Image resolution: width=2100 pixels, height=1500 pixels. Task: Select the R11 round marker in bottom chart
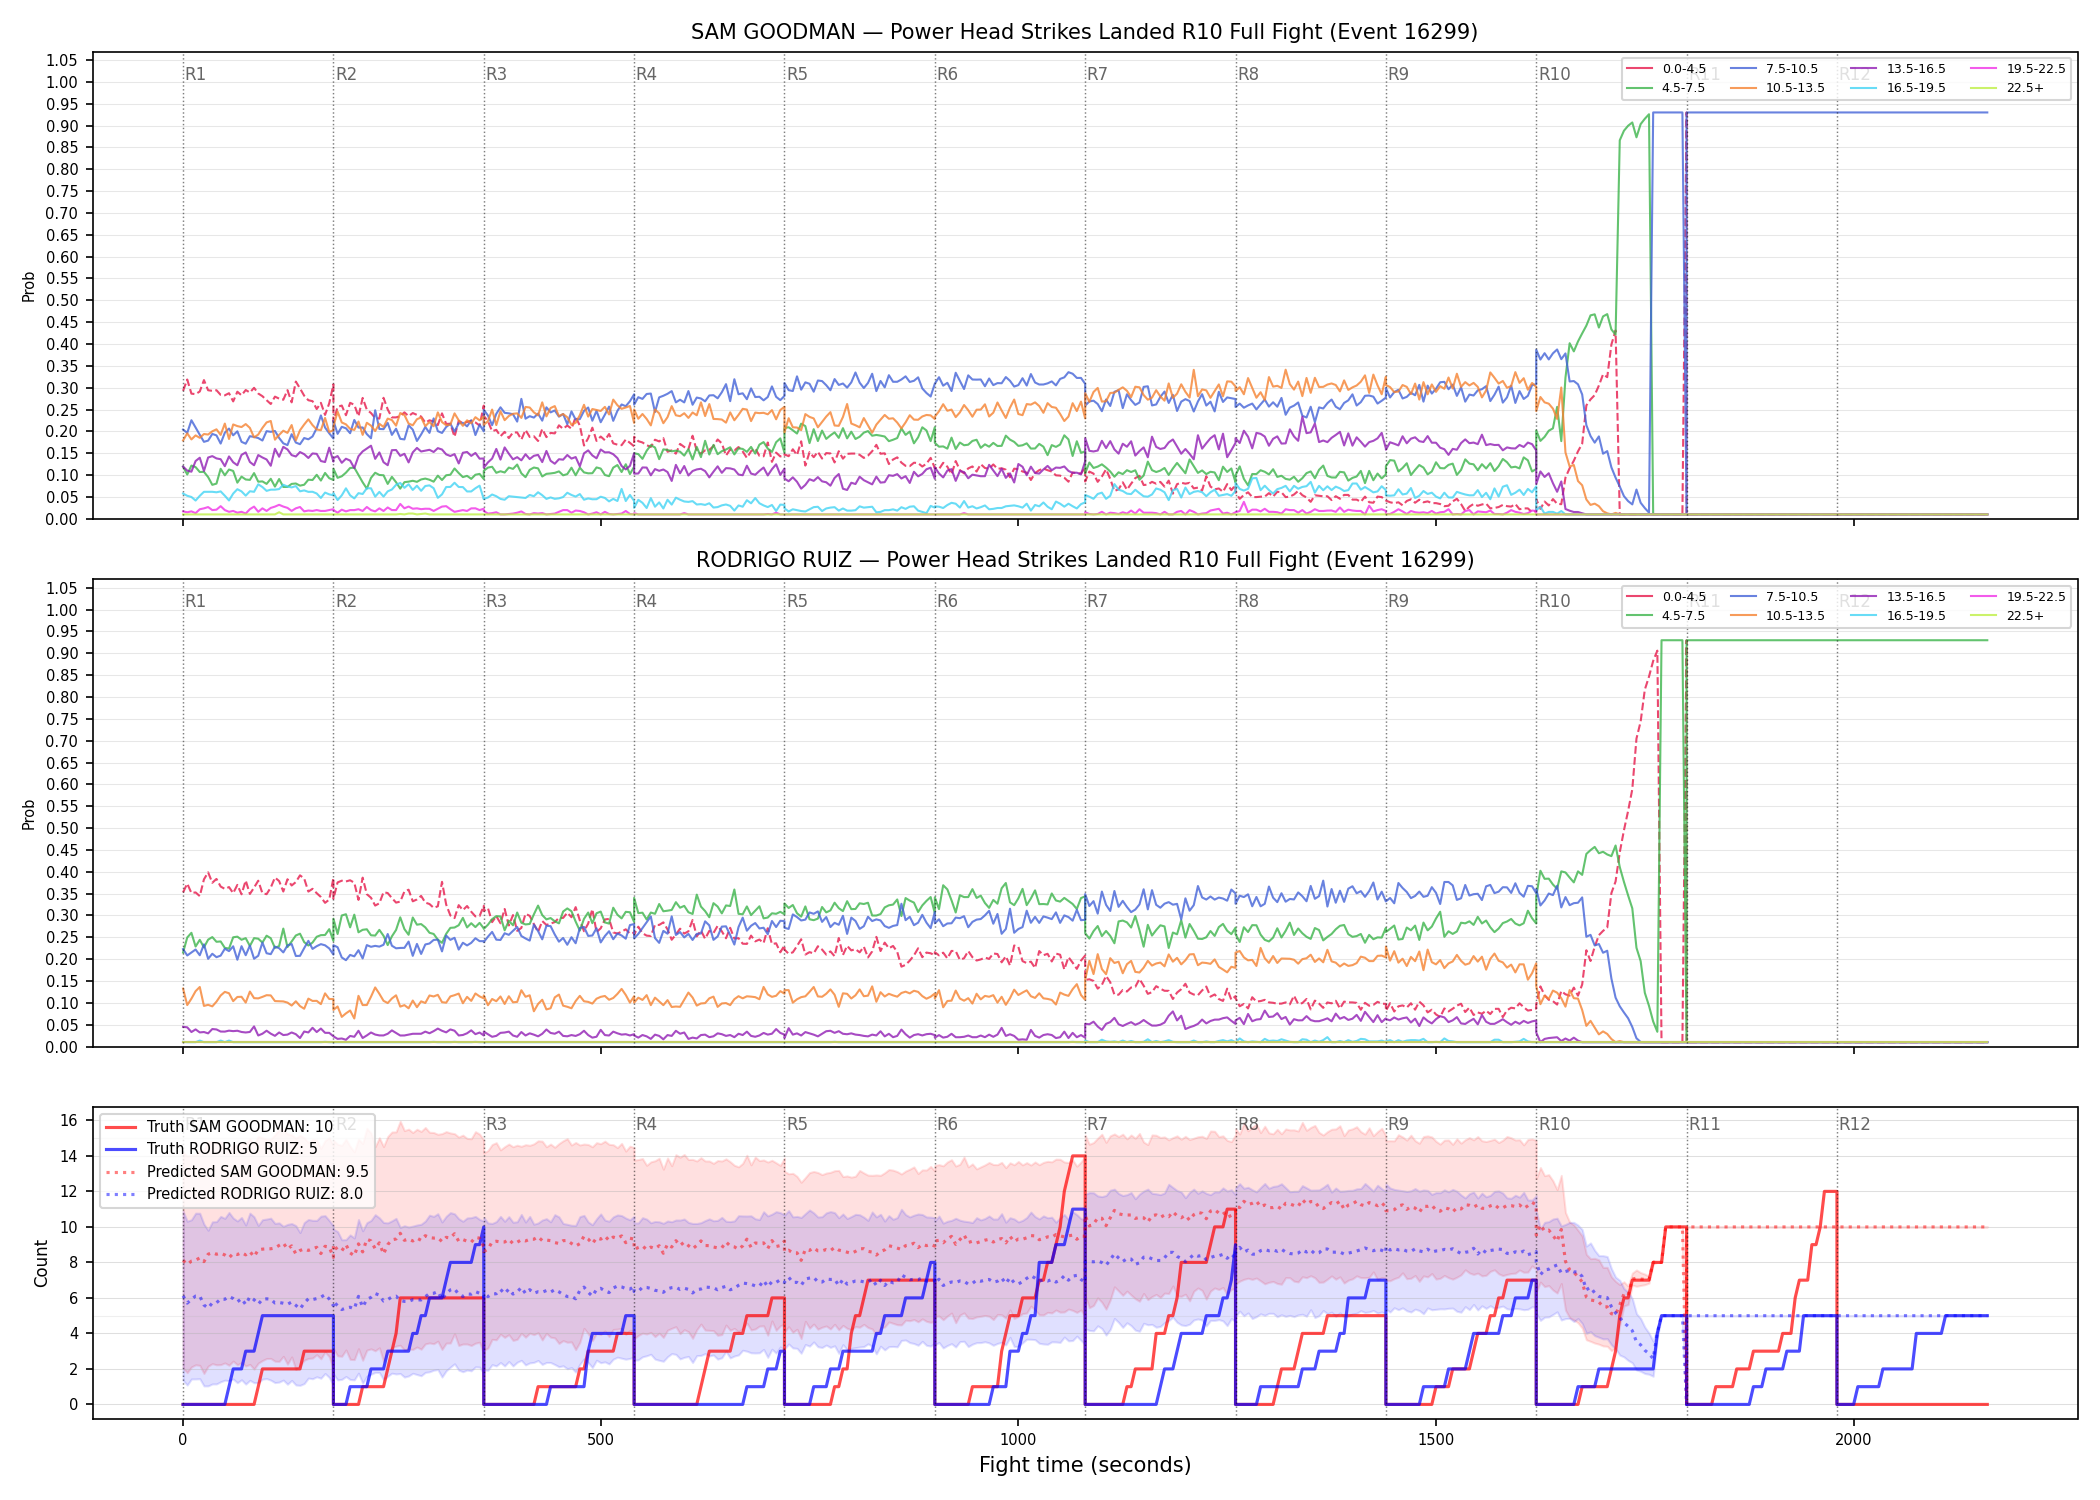[1705, 1124]
